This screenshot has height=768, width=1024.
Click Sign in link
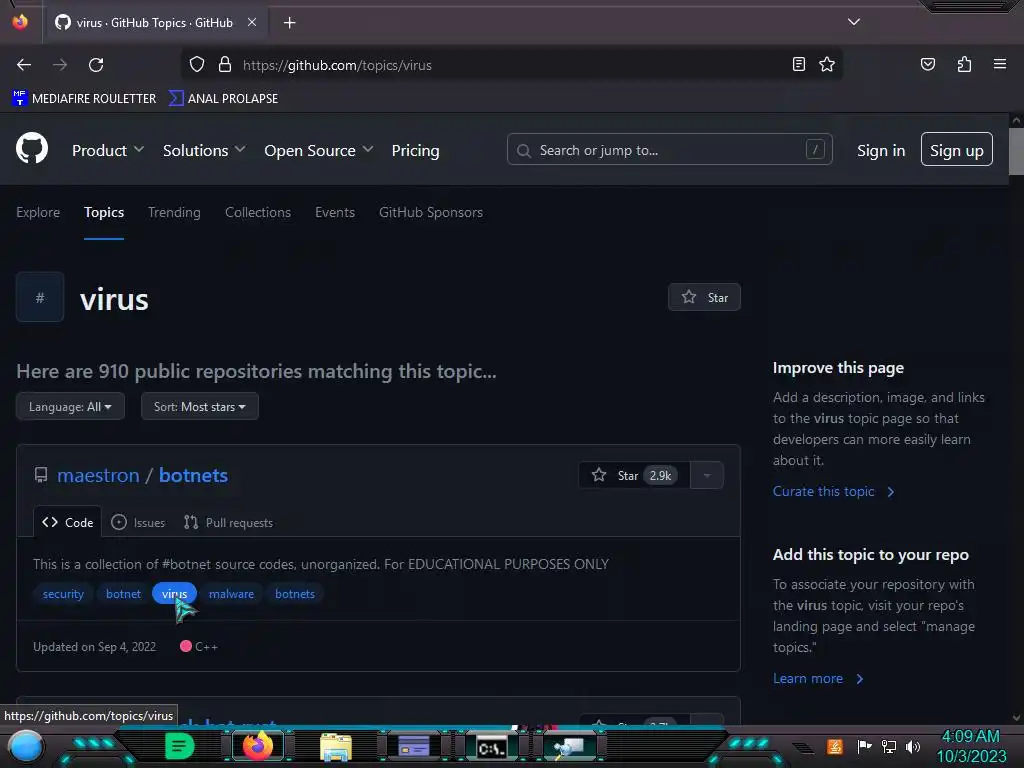[x=881, y=150]
